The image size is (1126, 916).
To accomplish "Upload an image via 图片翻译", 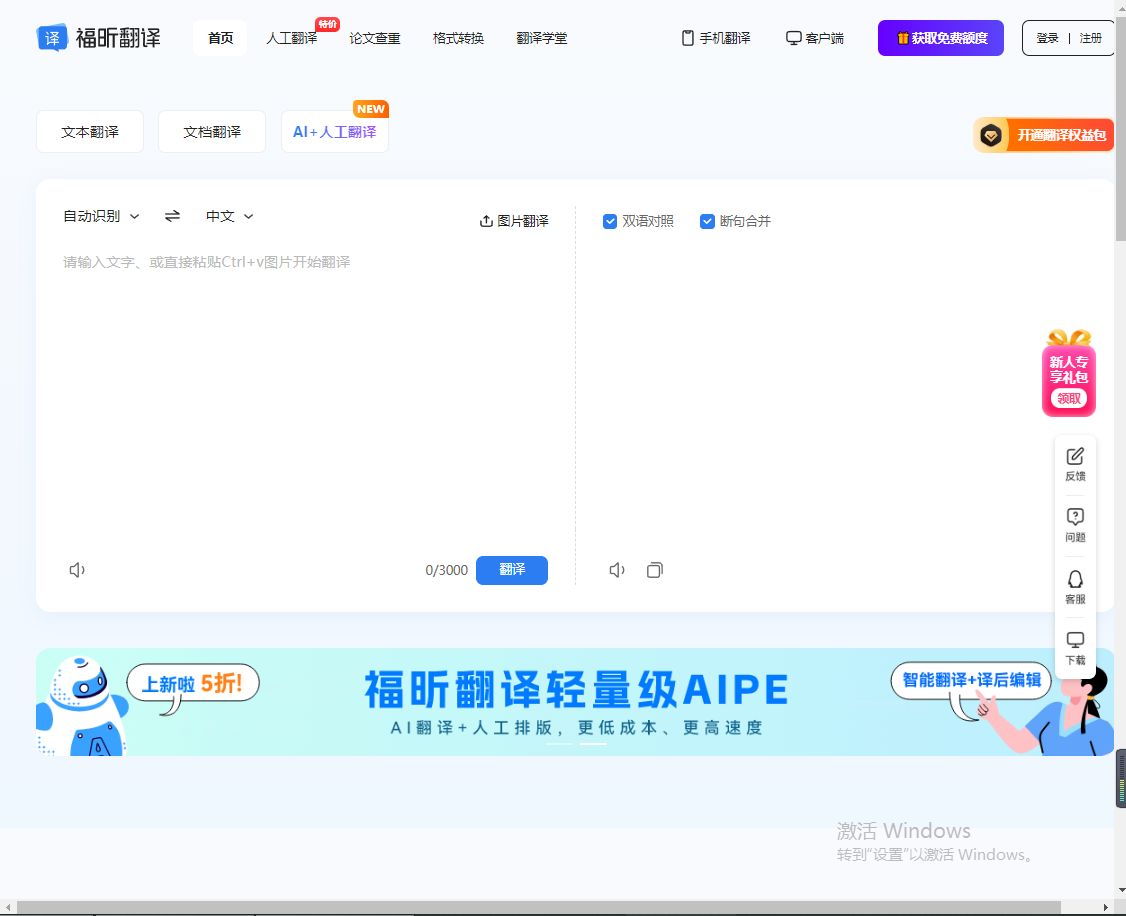I will pos(514,221).
